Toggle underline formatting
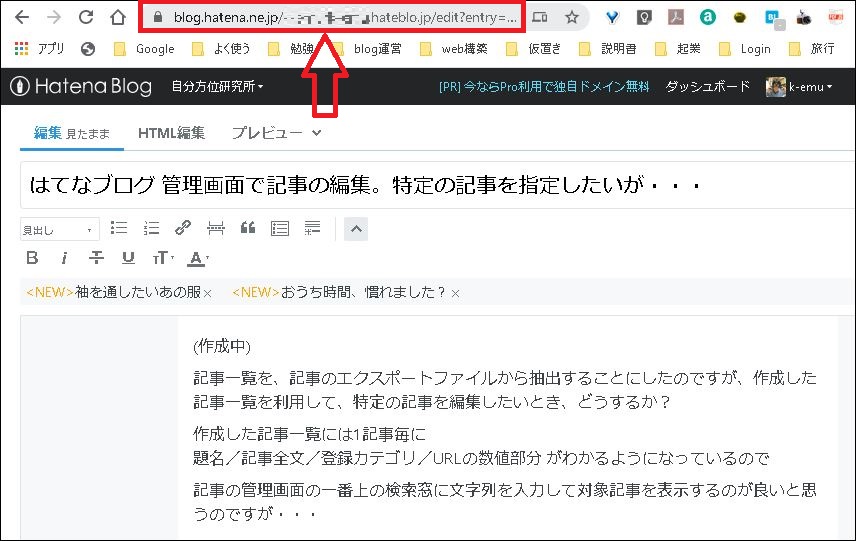Viewport: 856px width, 541px height. (x=128, y=258)
